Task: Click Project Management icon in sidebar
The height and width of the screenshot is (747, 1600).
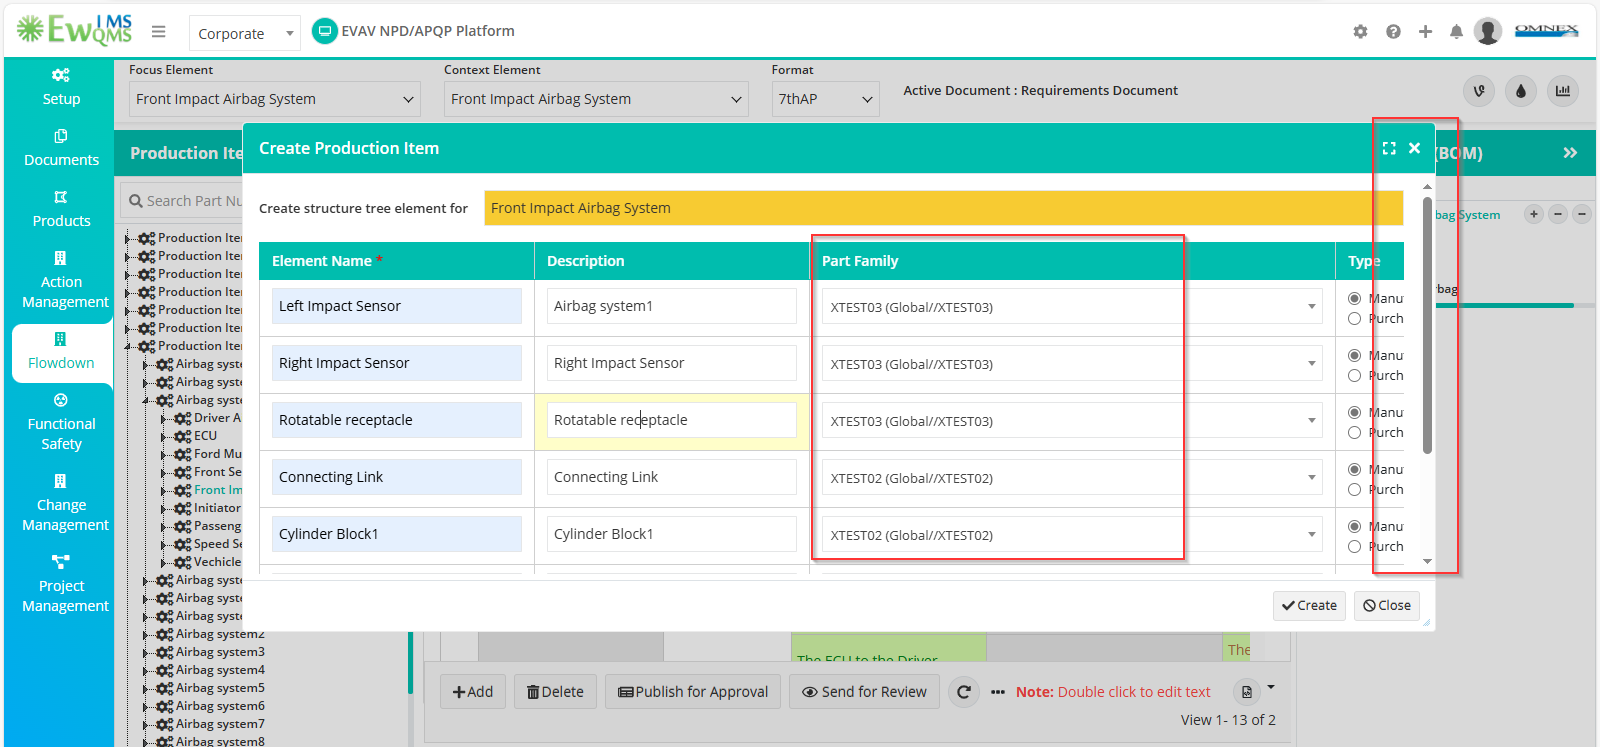Action: pos(61,562)
